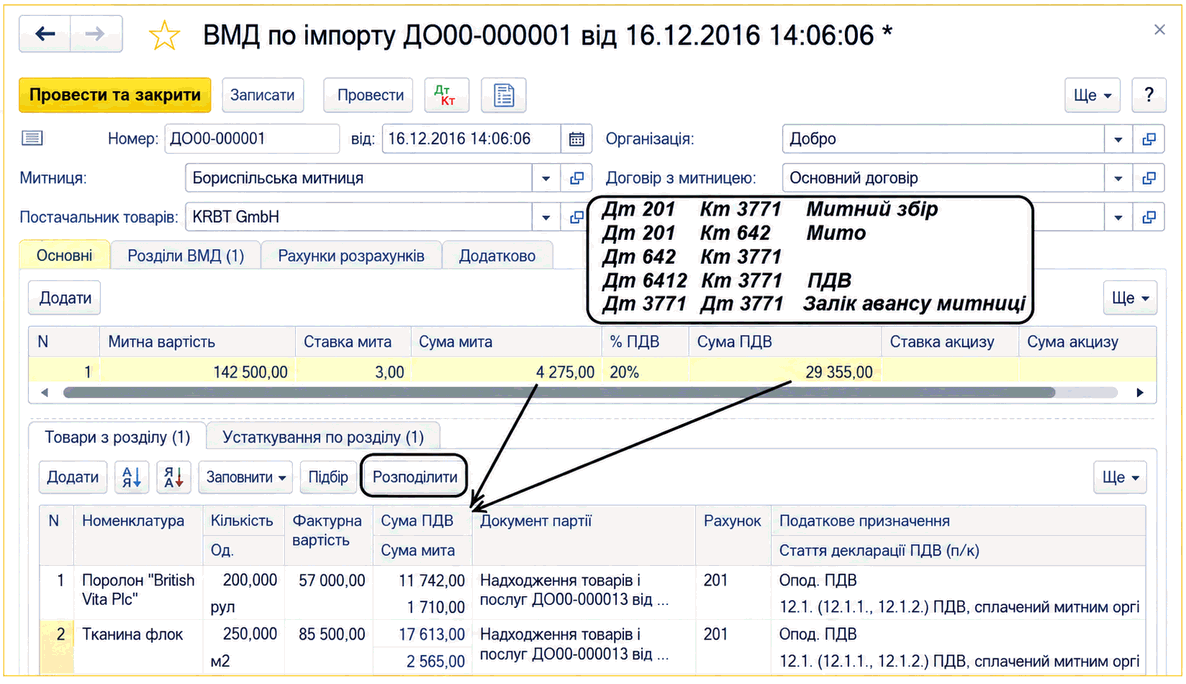1186x684 pixels.
Task: Click the Постачальник товарів field KRBT GmbH
Action: coord(359,218)
